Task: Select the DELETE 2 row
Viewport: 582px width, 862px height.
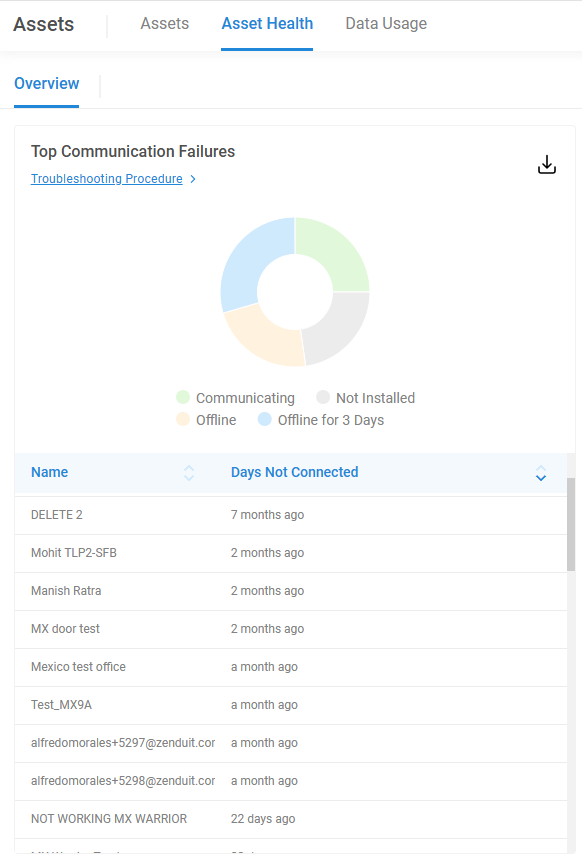Action: (x=291, y=515)
